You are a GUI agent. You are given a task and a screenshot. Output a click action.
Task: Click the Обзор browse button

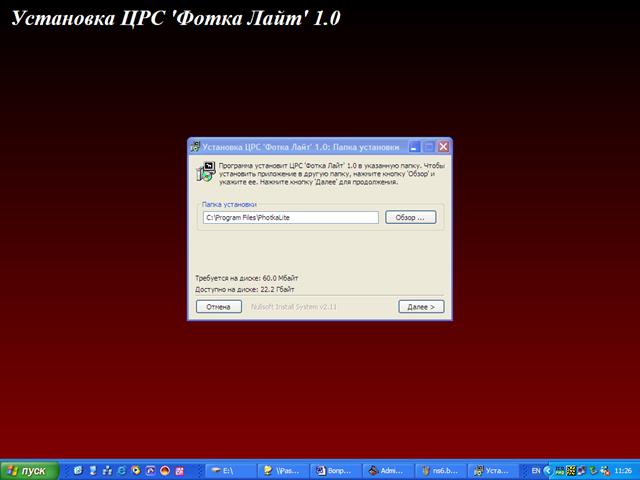pyautogui.click(x=410, y=218)
